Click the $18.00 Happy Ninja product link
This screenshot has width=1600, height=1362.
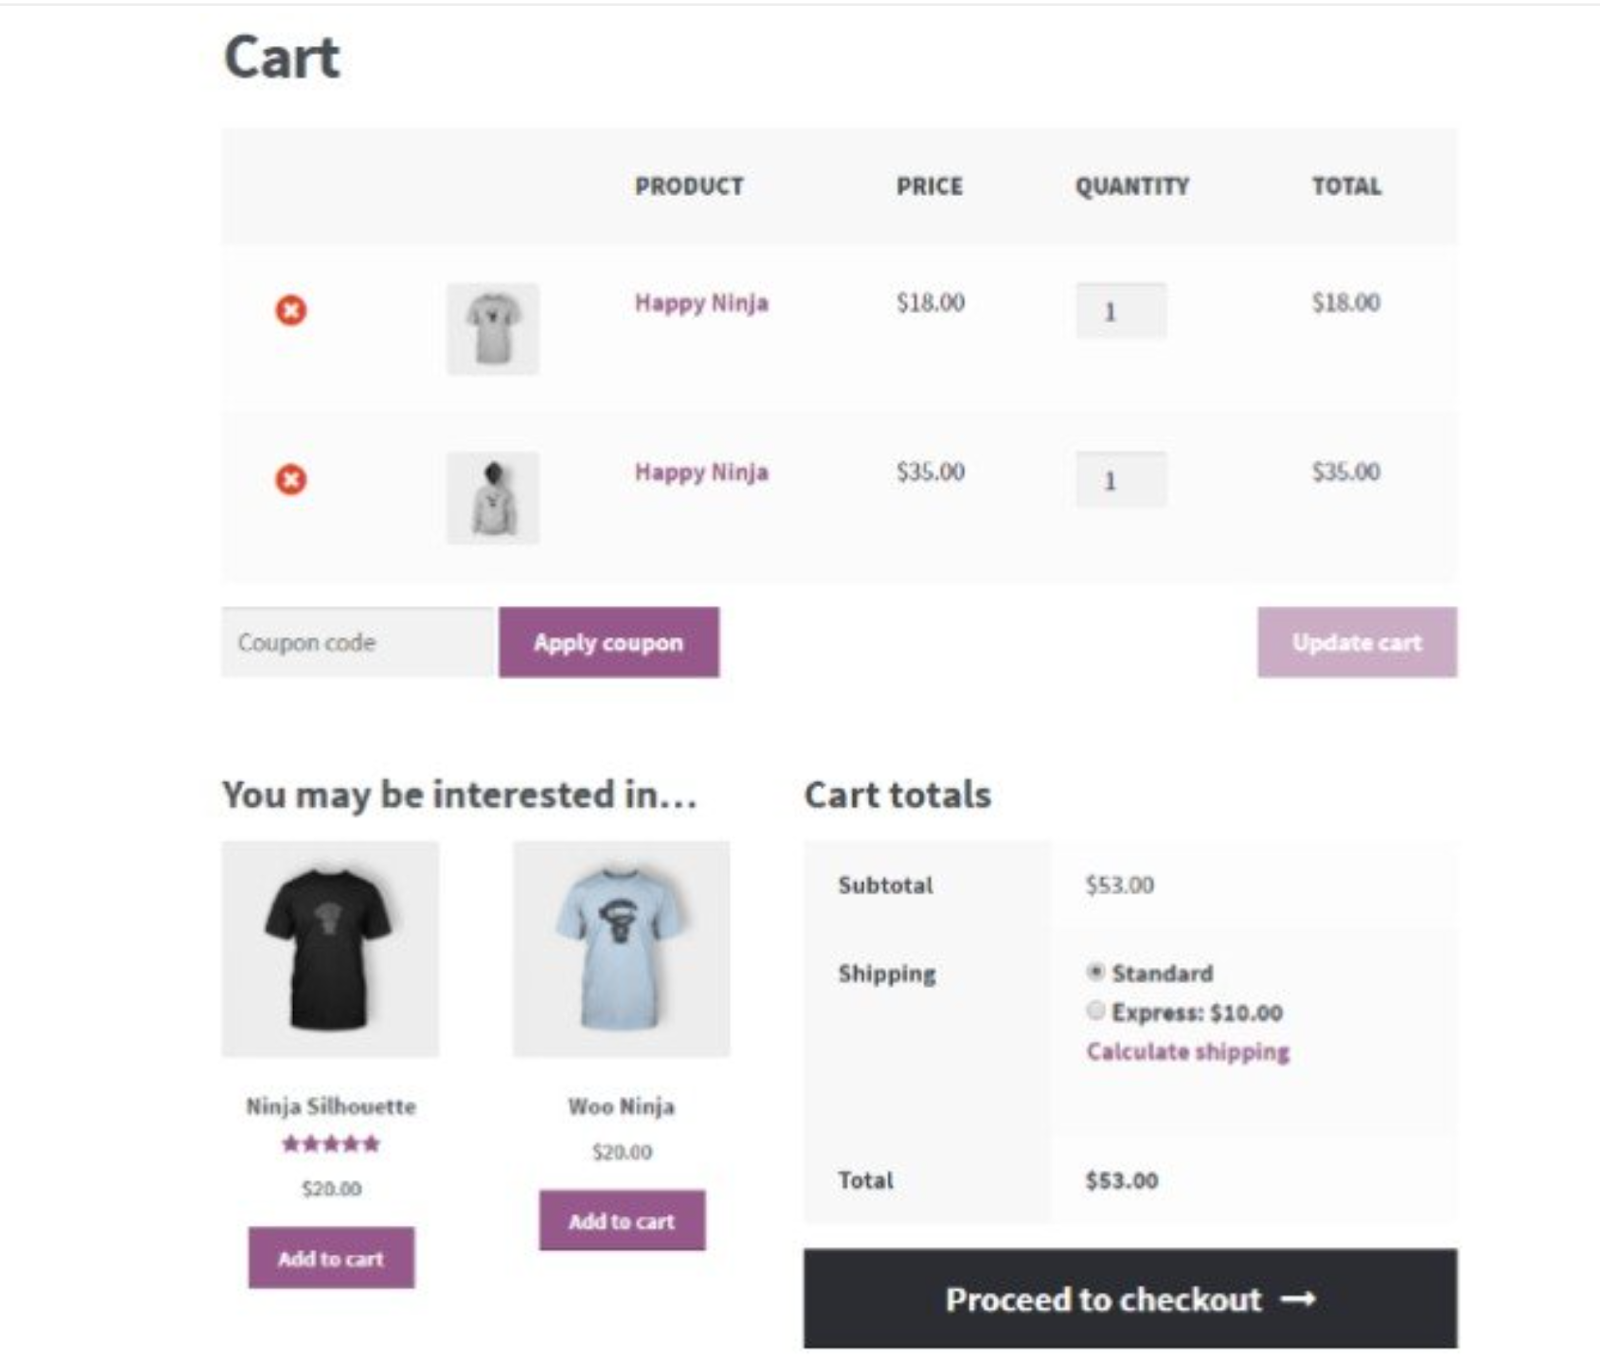(x=701, y=303)
